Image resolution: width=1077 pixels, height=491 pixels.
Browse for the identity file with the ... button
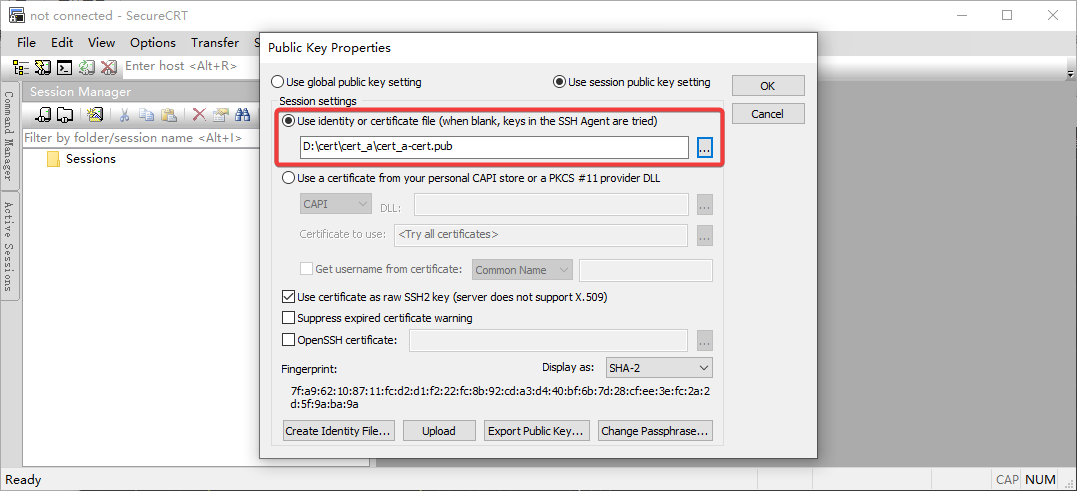pyautogui.click(x=704, y=147)
